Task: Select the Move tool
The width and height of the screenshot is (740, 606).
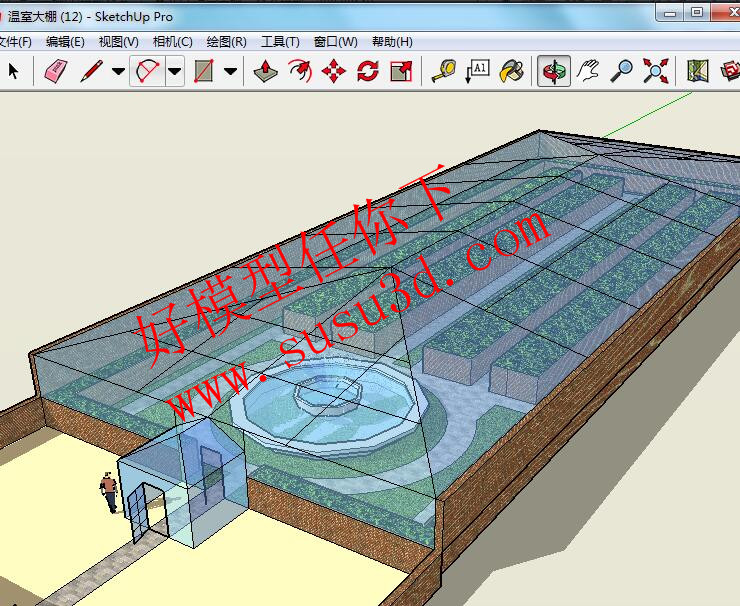Action: 334,71
